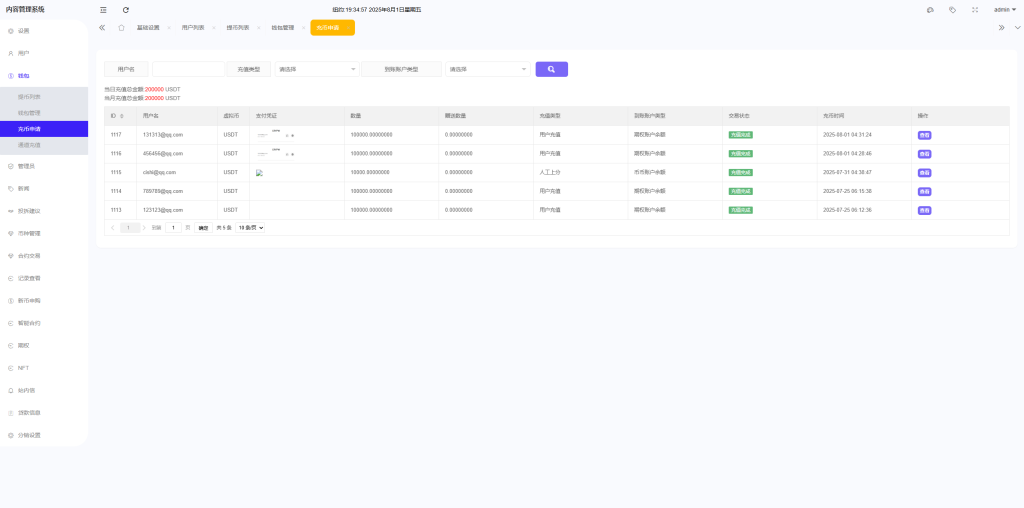Switch to the 钱包管理 tab

click(282, 28)
